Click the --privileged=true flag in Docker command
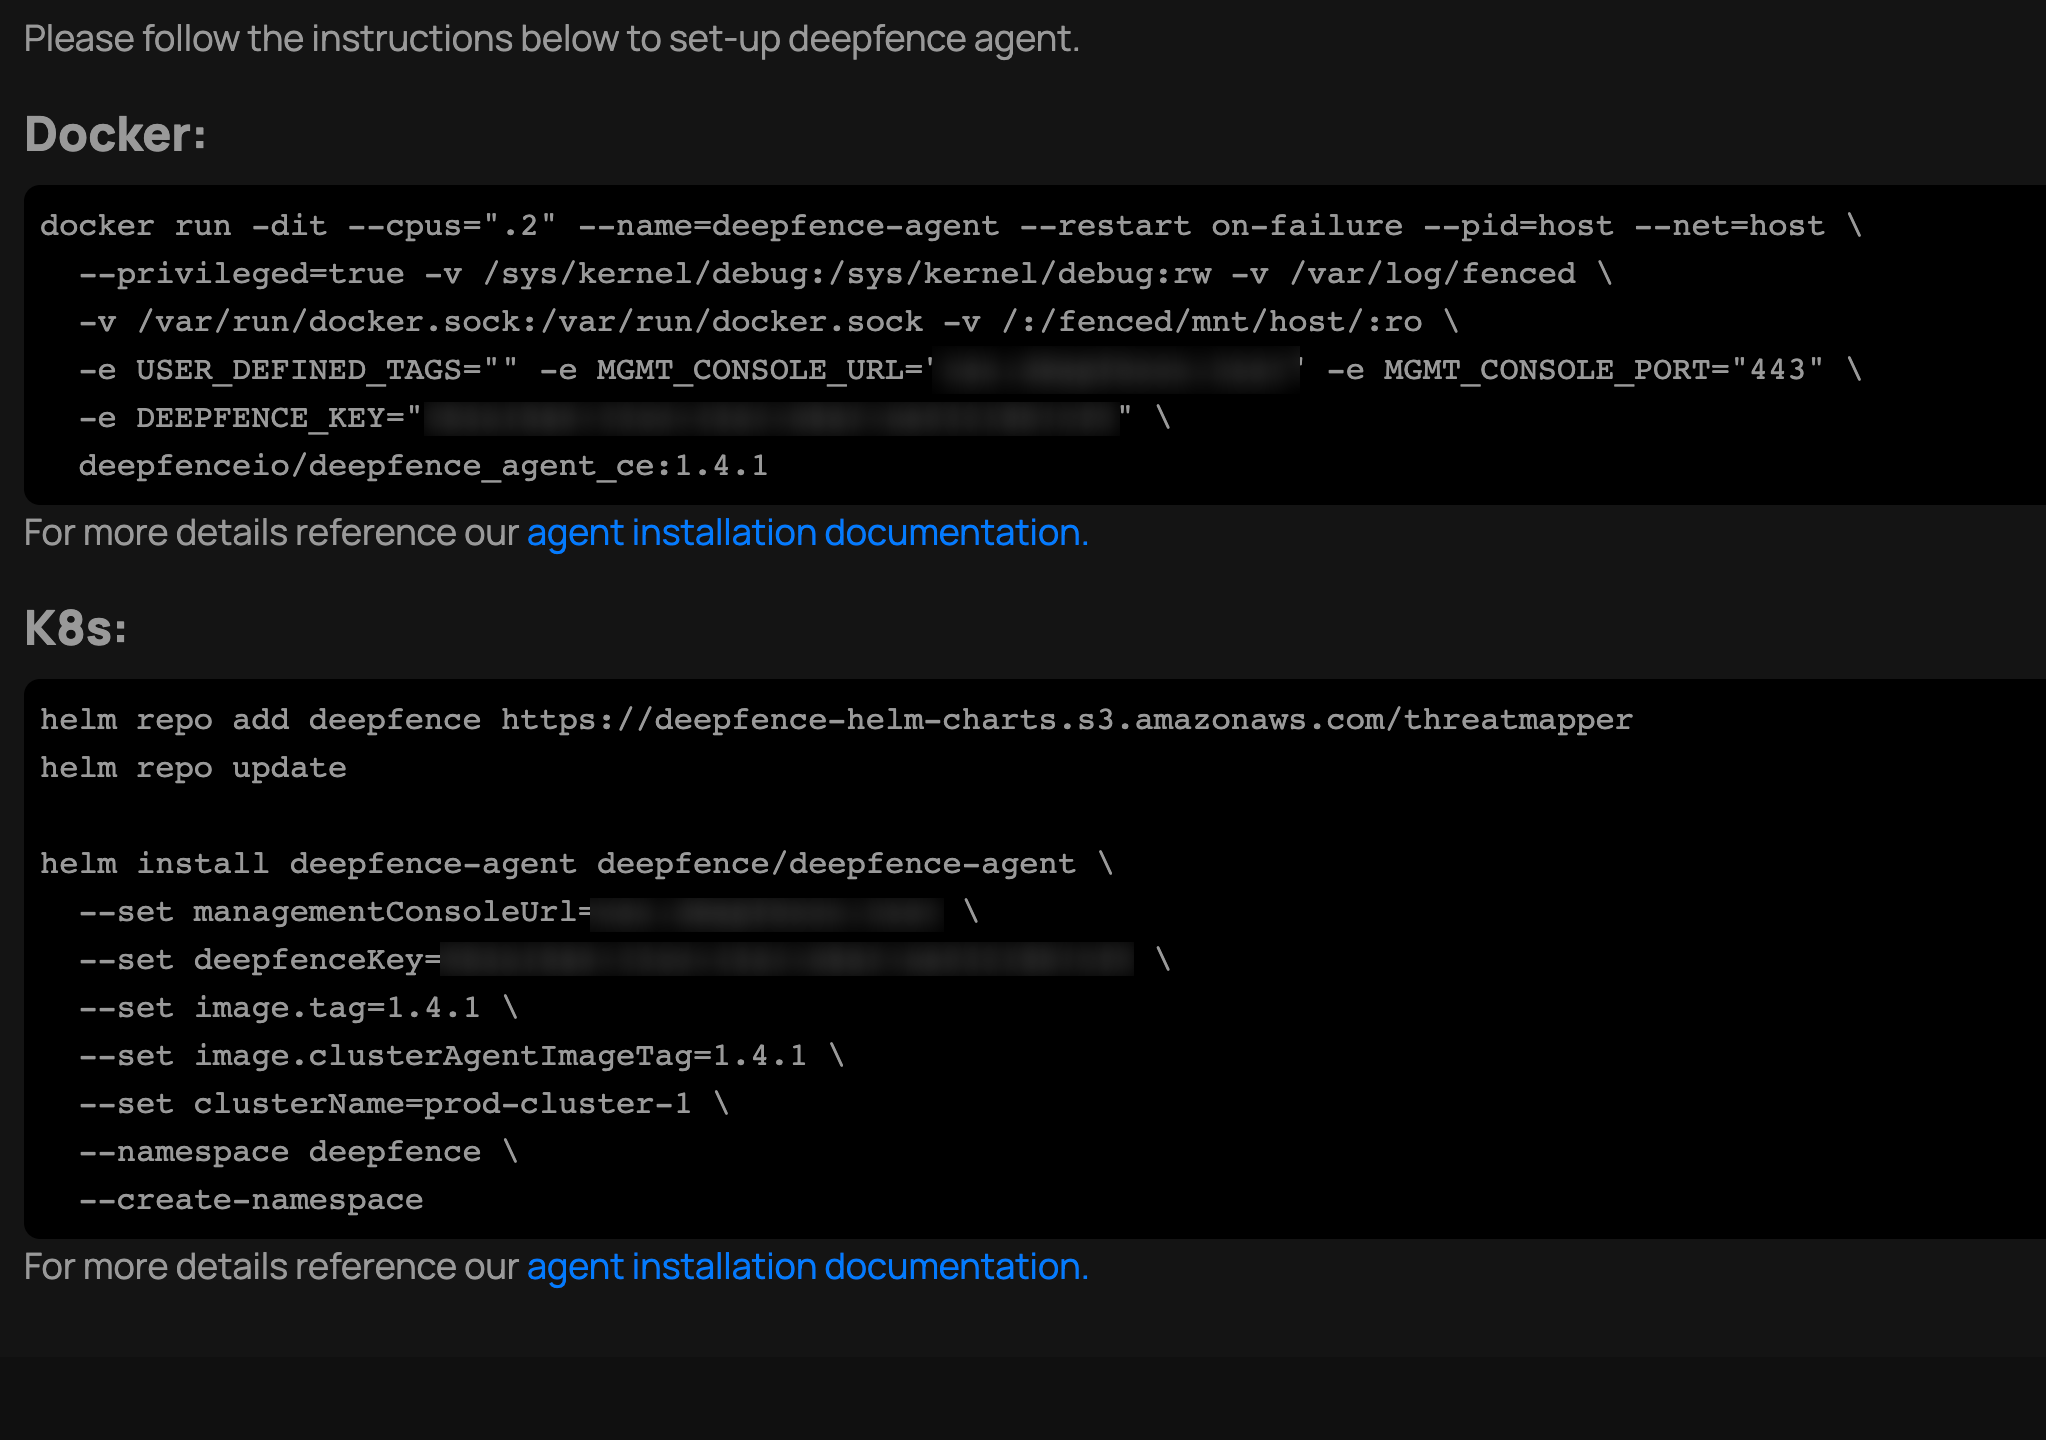This screenshot has width=2046, height=1440. pos(240,273)
